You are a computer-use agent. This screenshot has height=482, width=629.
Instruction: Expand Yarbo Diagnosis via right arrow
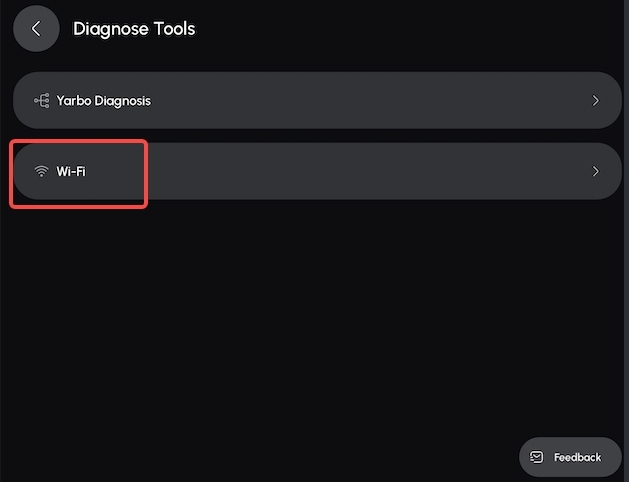(x=596, y=100)
